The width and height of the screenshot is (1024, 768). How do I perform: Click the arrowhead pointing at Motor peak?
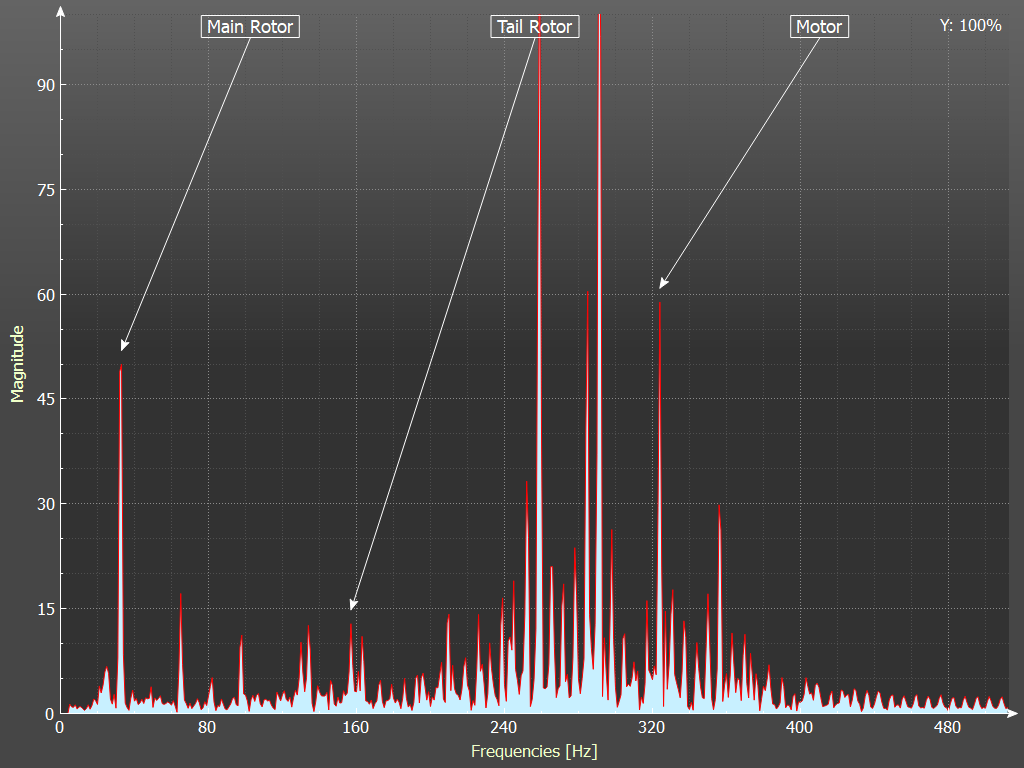[x=662, y=284]
